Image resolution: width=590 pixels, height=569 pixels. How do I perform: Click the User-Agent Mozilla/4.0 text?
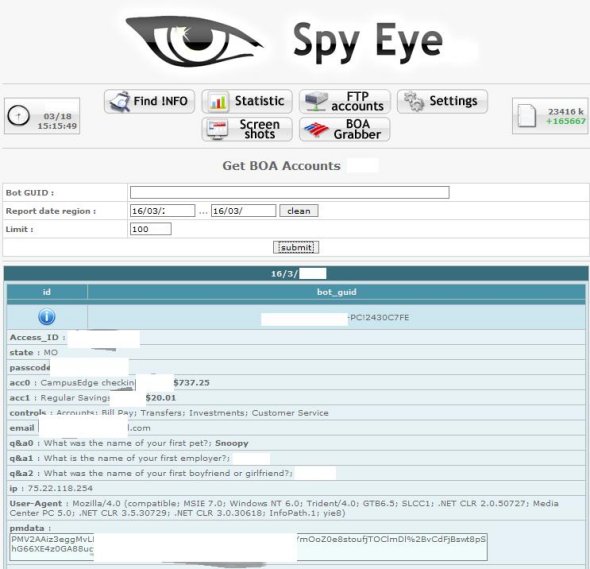284,508
